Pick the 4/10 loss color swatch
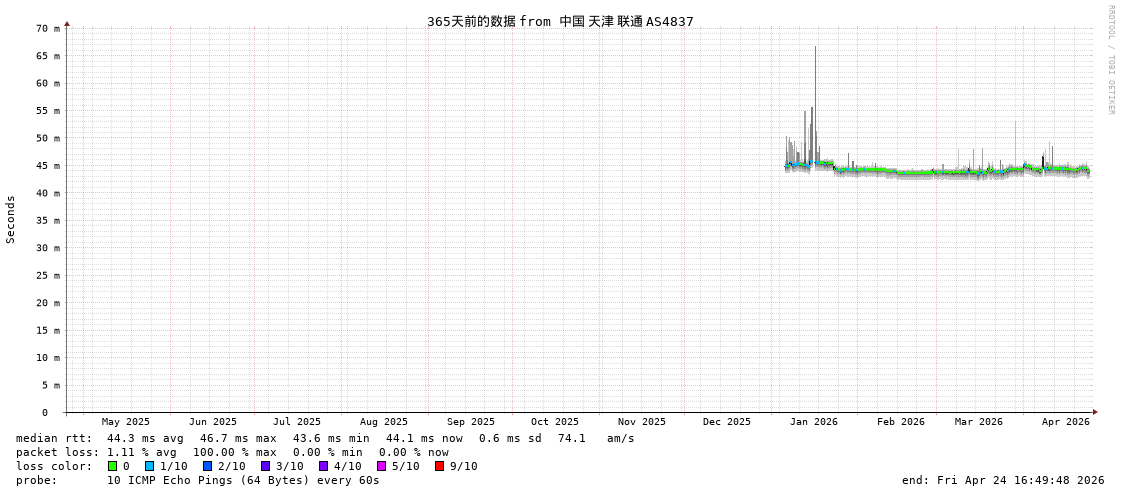This screenshot has width=1121, height=494. coord(323,466)
